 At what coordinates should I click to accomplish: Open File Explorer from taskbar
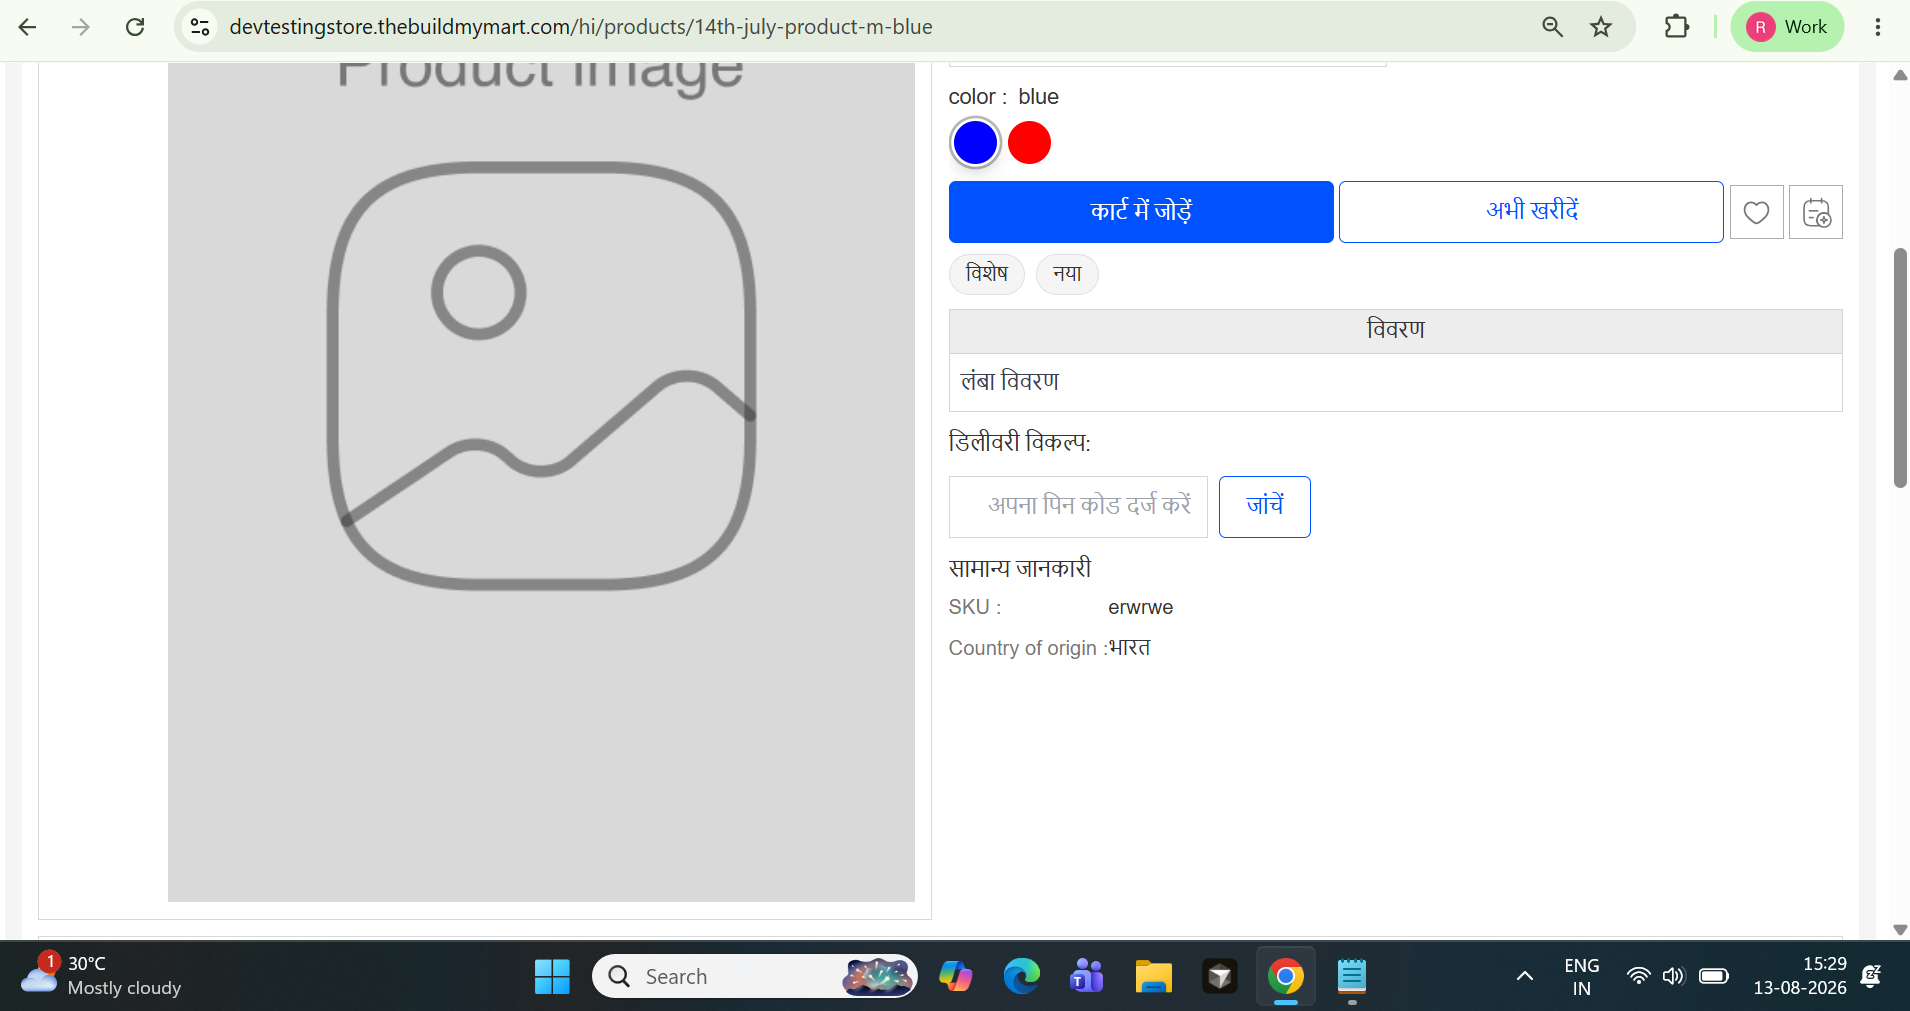coord(1153,976)
